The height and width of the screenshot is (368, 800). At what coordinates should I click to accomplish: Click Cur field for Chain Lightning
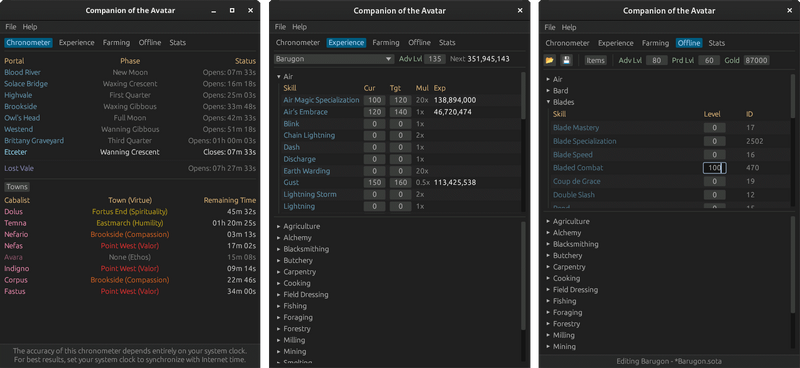coord(374,135)
